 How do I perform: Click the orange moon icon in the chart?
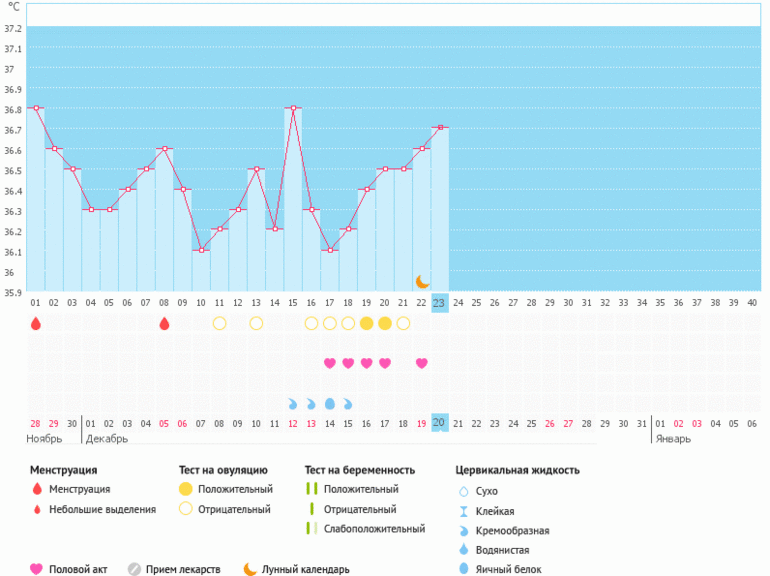point(422,282)
